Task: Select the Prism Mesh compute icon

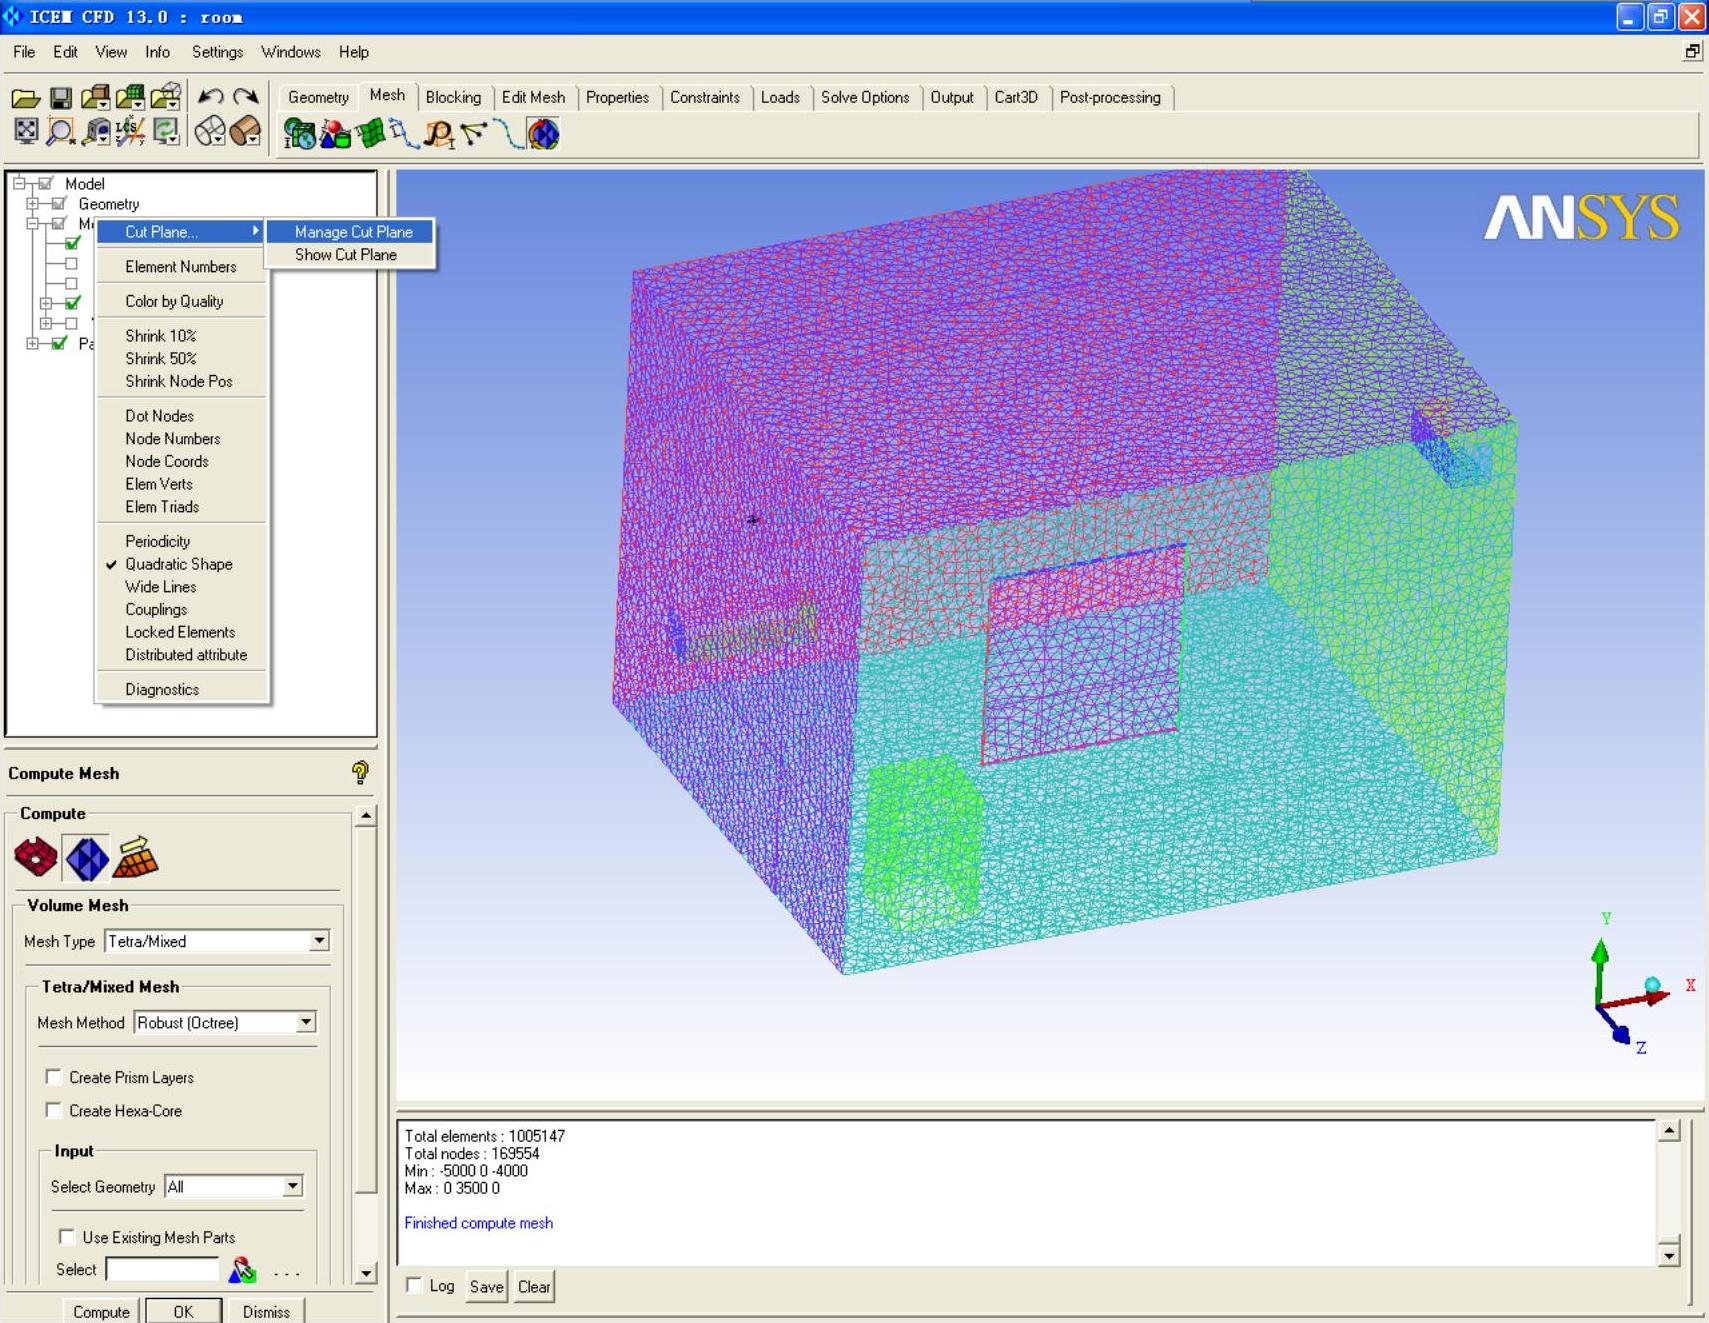Action: [x=136, y=858]
